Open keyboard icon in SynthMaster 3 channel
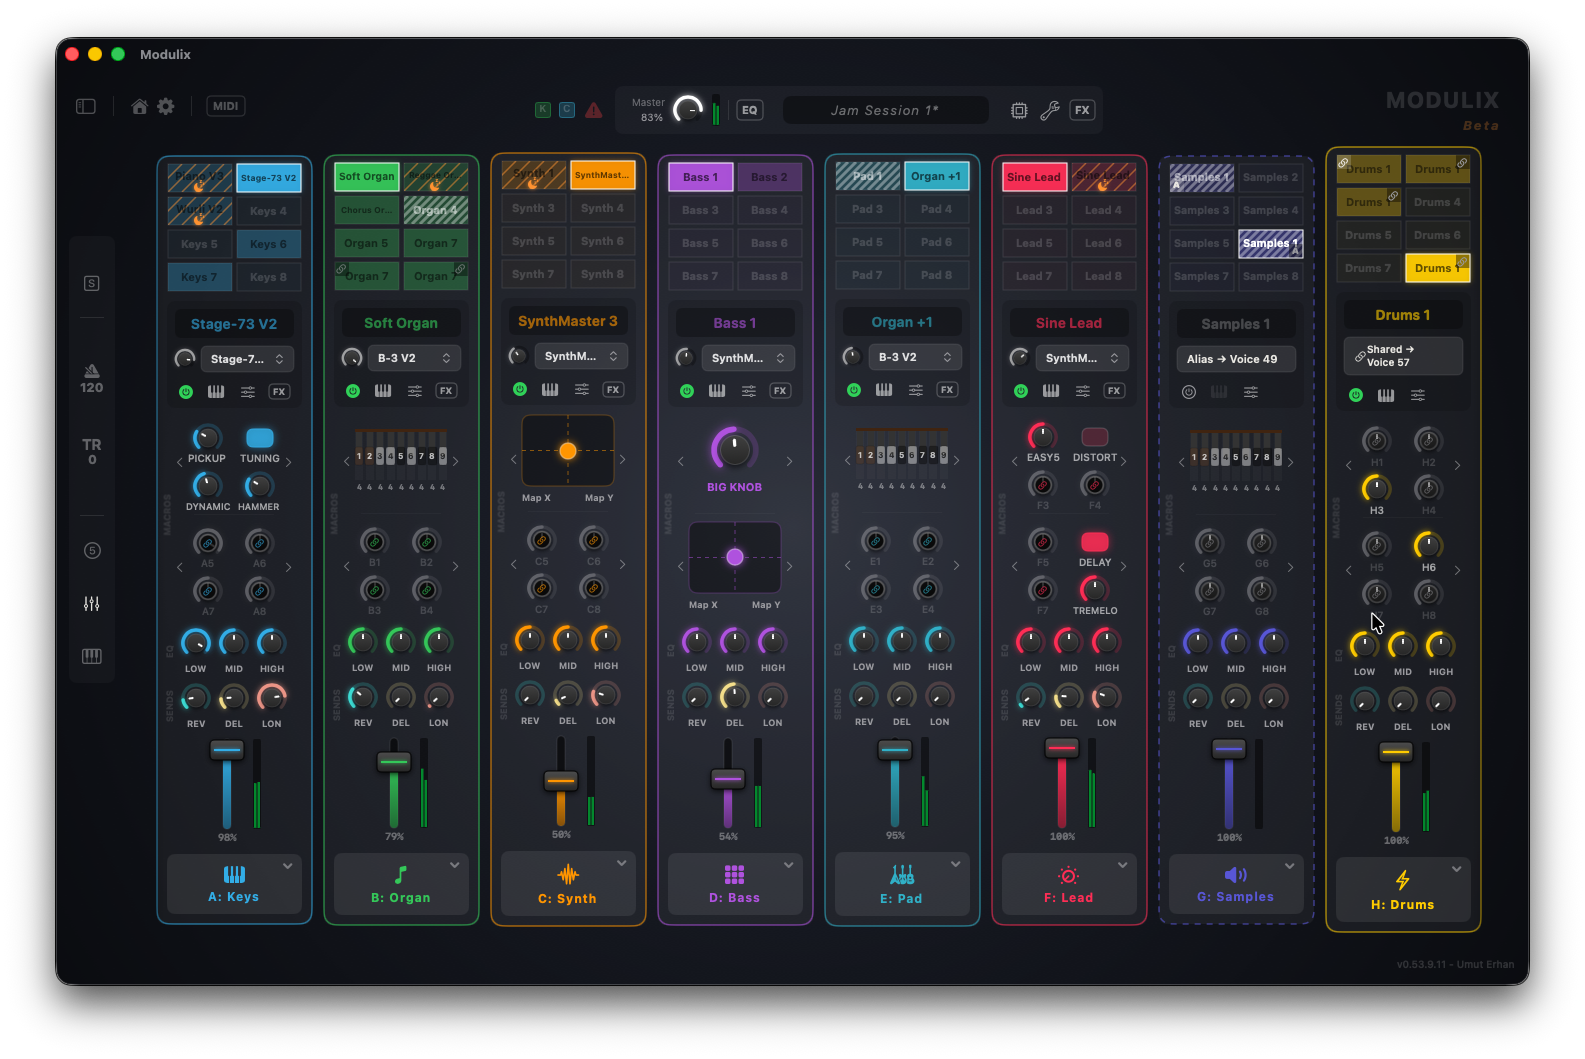Image resolution: width=1585 pixels, height=1059 pixels. click(550, 389)
